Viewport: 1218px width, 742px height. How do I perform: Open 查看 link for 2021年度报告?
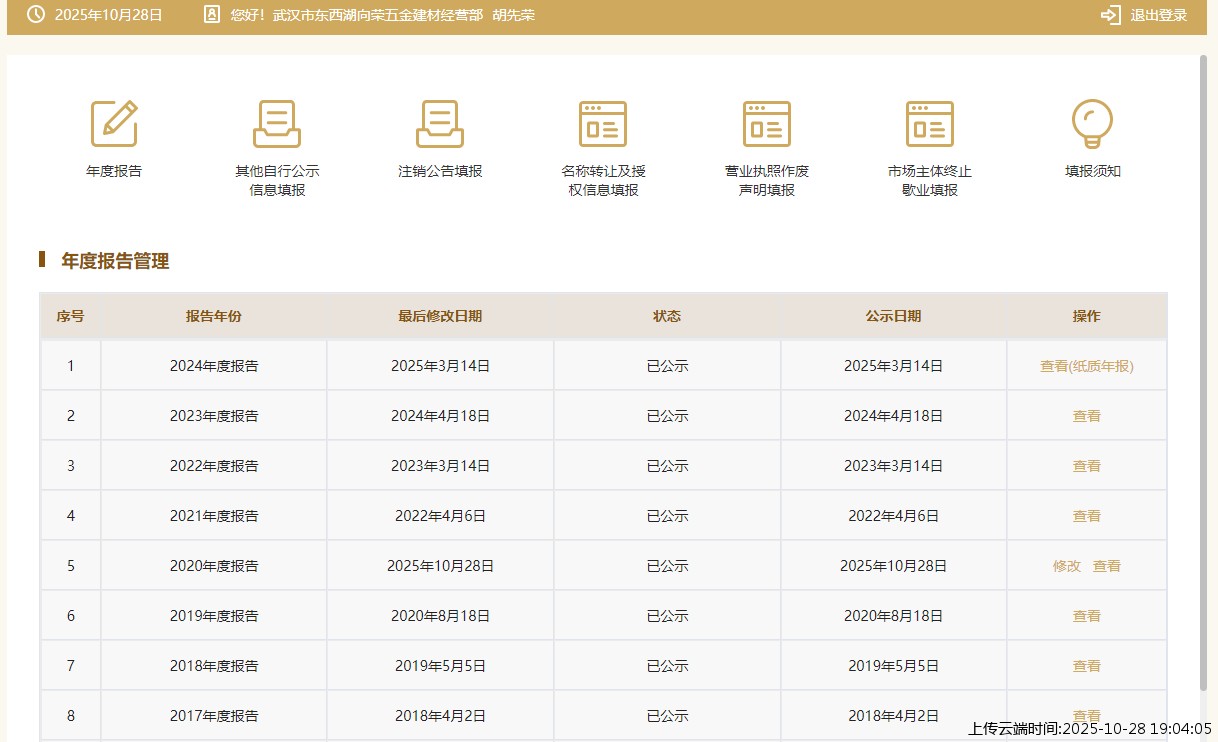pos(1086,516)
